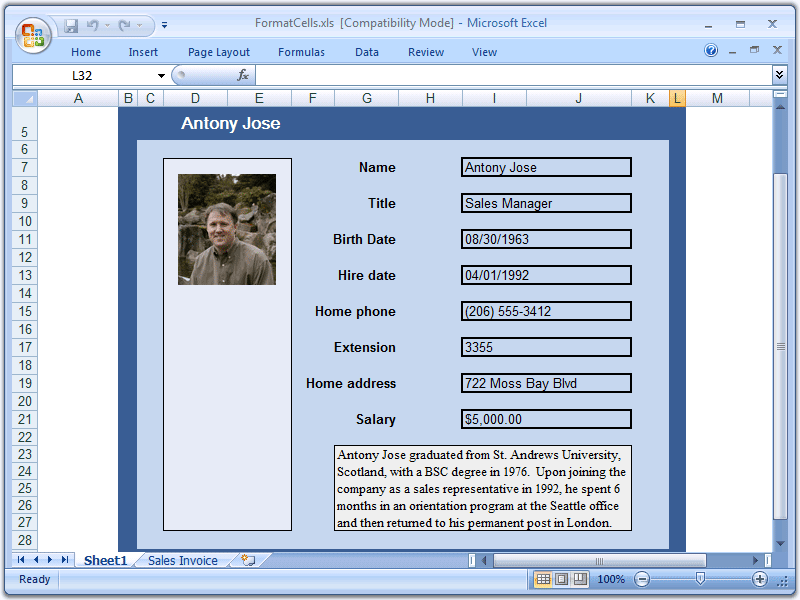Click the 100% zoom level button
Viewport: 800px width, 600px height.
pos(610,579)
